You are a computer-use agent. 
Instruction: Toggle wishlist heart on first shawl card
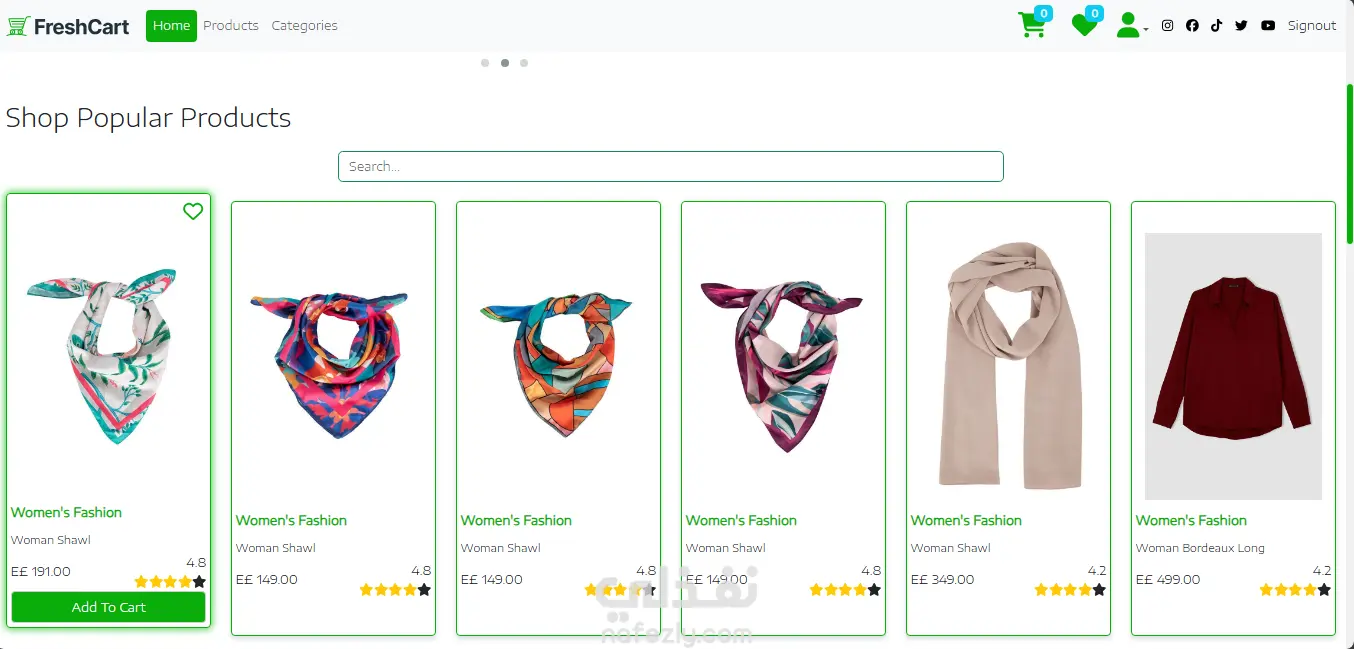(x=193, y=211)
